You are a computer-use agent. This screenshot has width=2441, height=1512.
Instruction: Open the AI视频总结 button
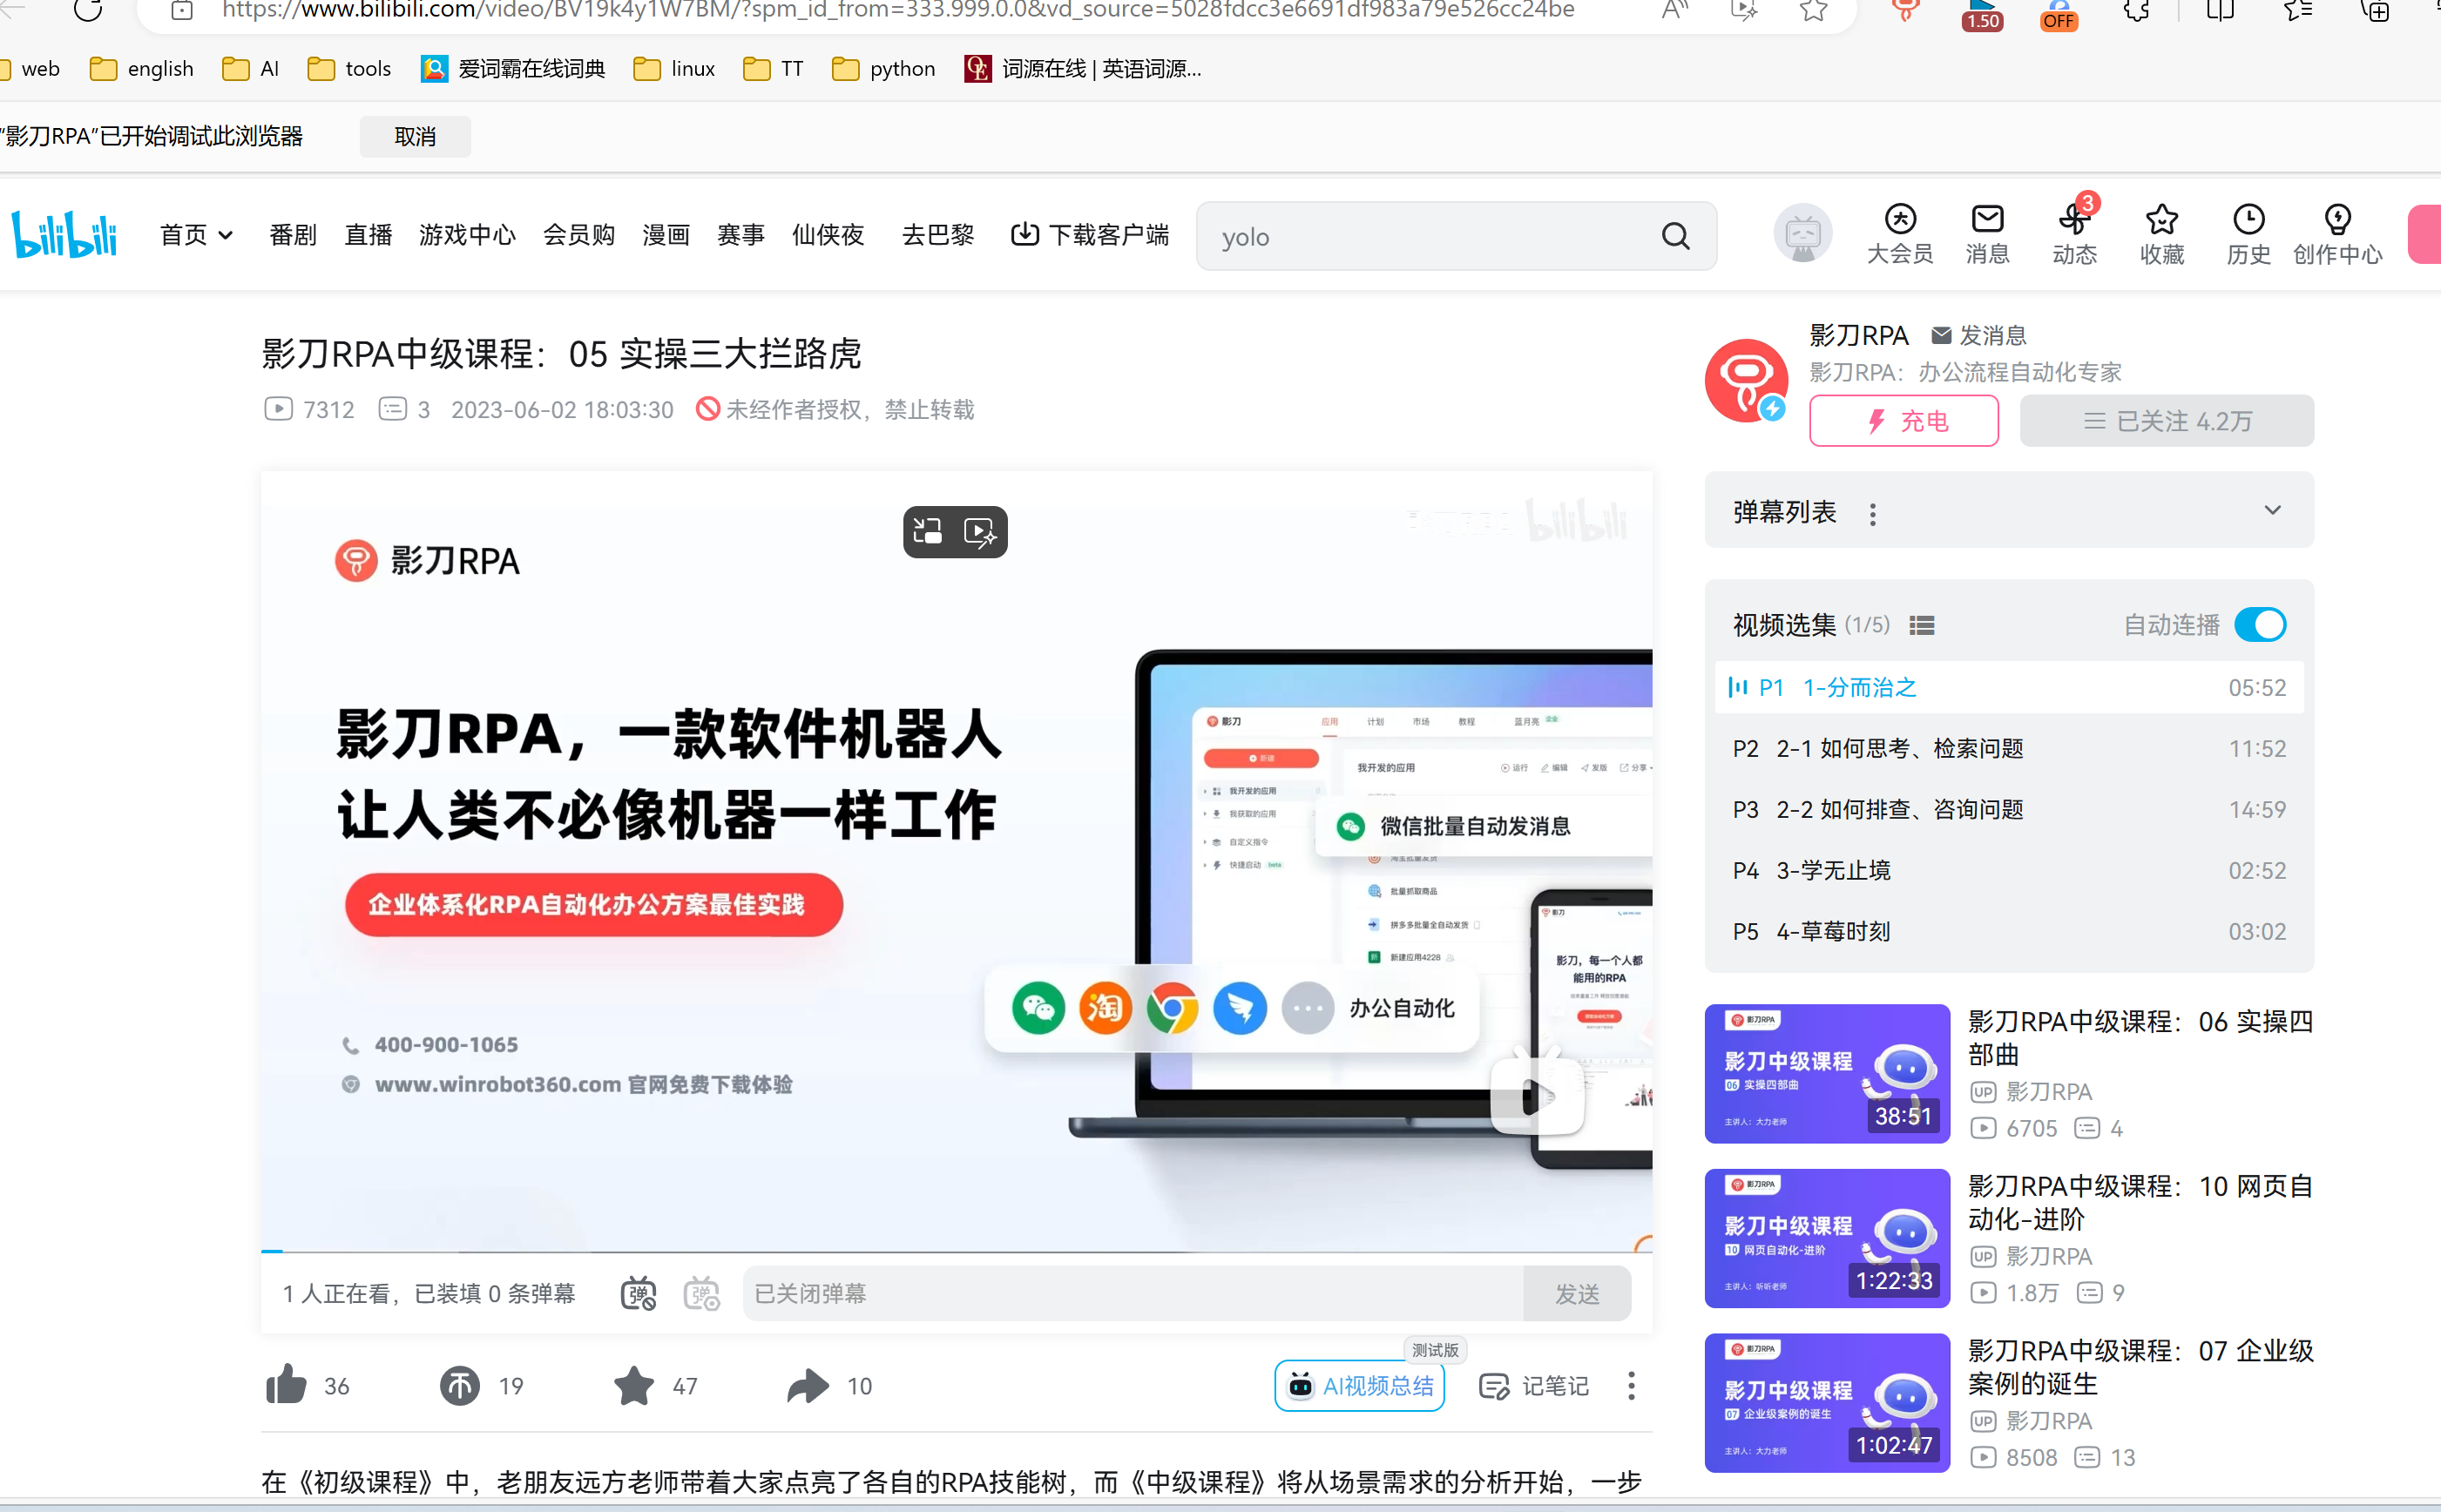click(1360, 1386)
